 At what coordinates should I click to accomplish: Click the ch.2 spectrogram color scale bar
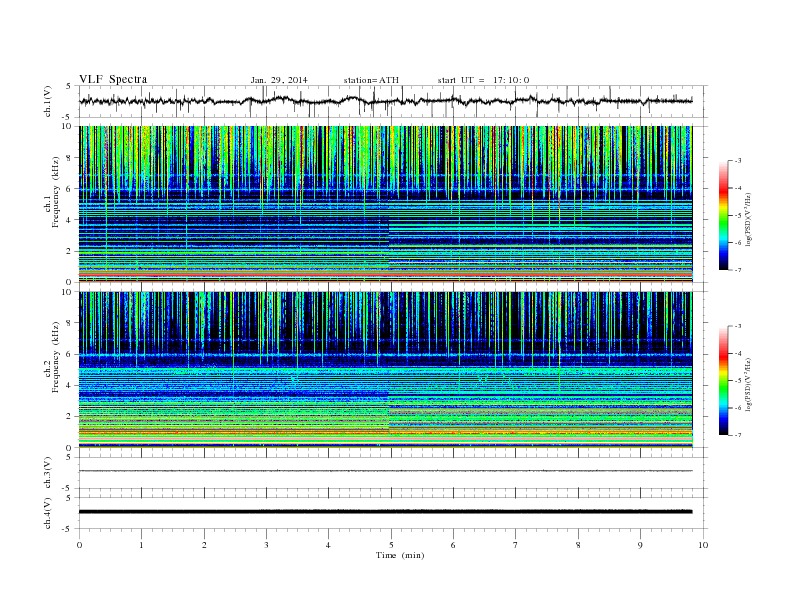click(724, 381)
